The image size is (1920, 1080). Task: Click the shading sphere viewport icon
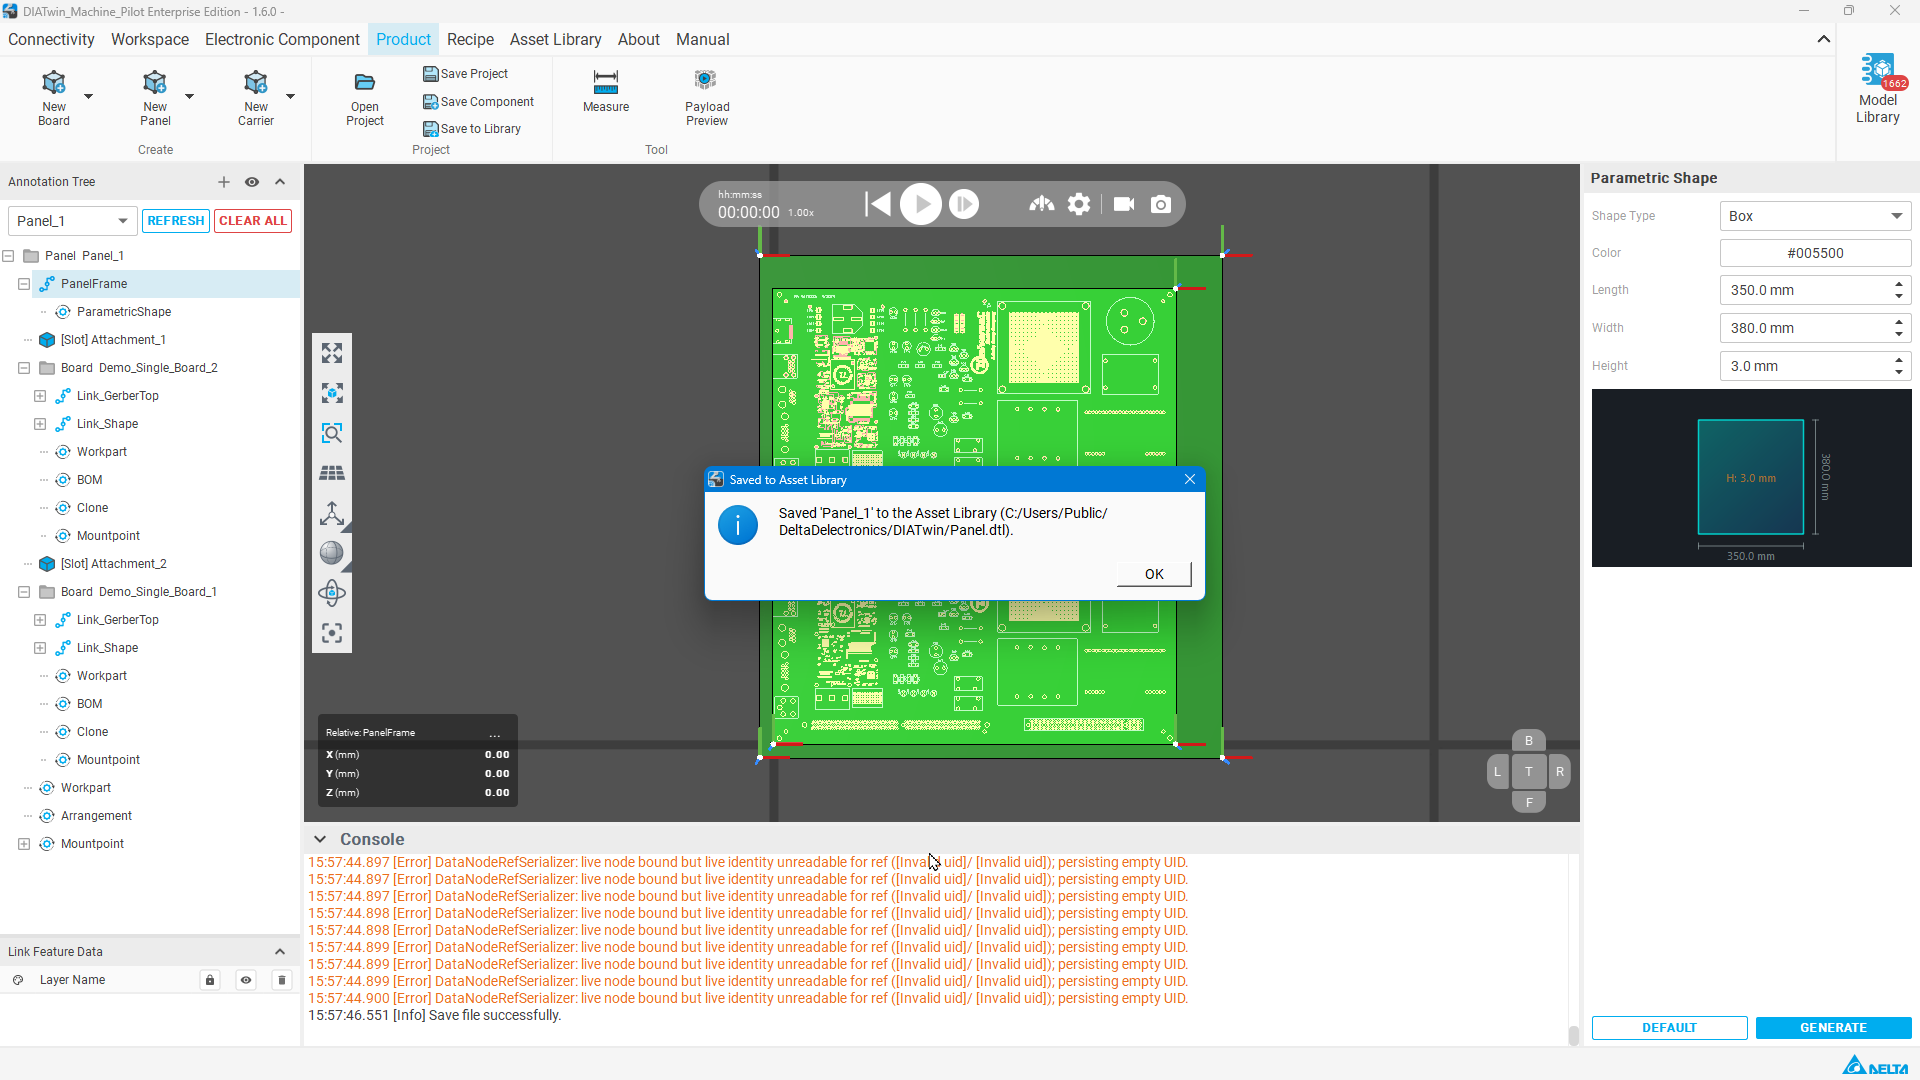(x=332, y=553)
